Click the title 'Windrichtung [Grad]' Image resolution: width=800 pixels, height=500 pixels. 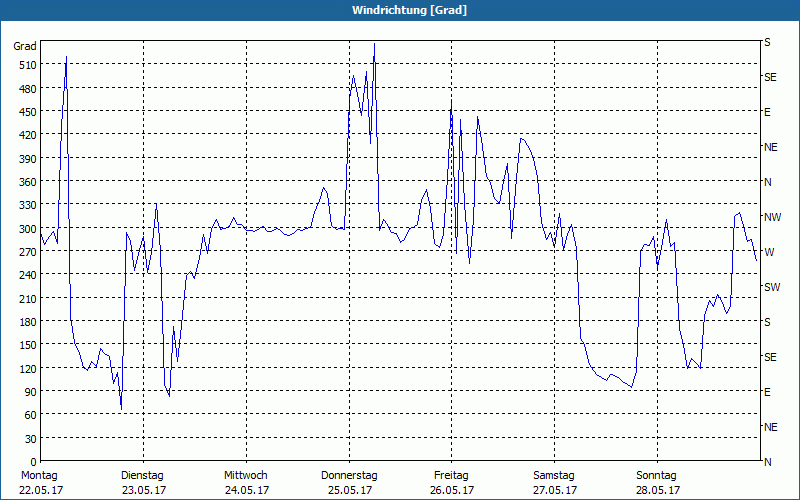409,10
